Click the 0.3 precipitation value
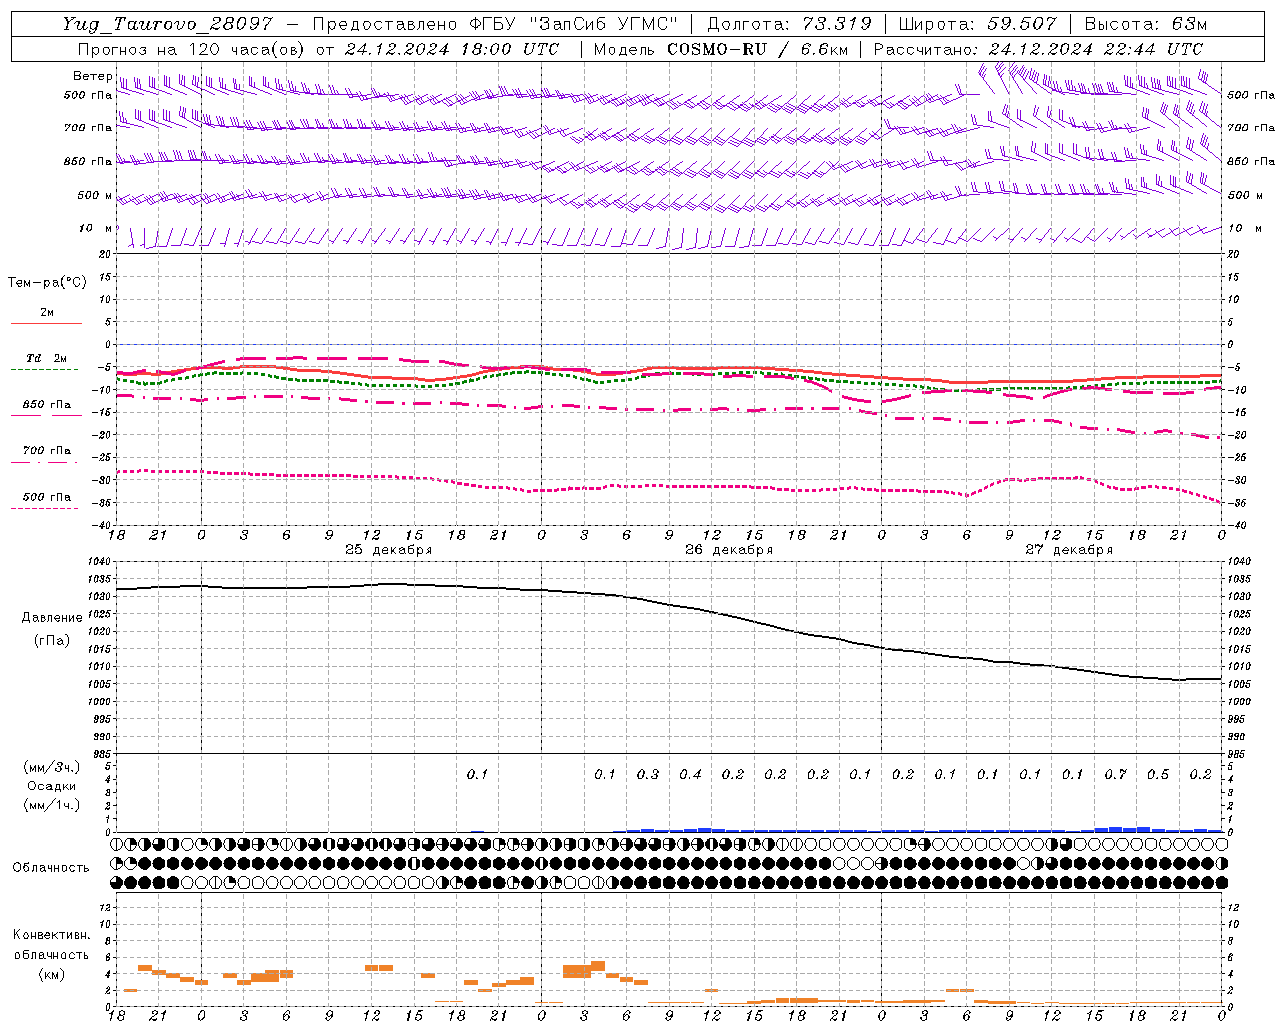 (x=648, y=774)
